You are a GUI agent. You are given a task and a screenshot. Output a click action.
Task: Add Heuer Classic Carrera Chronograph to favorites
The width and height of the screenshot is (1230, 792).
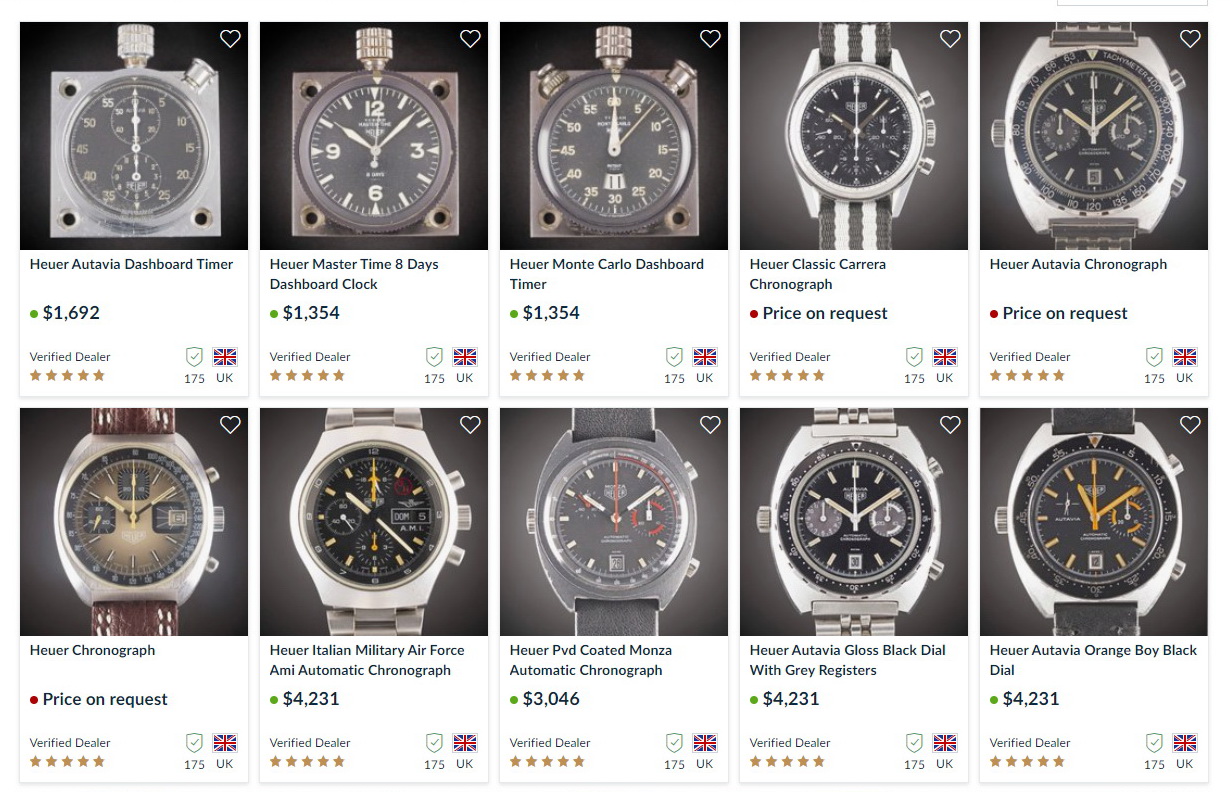[950, 39]
